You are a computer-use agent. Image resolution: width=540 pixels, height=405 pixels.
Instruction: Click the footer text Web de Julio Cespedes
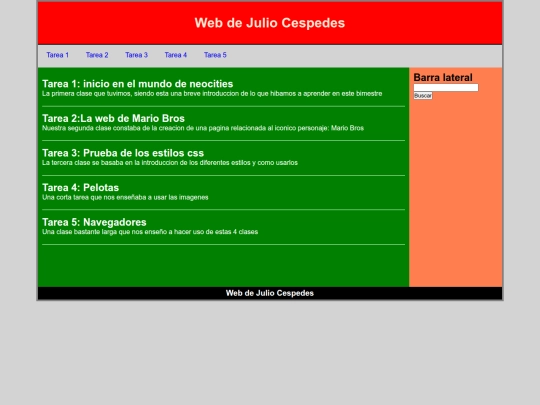pyautogui.click(x=270, y=293)
